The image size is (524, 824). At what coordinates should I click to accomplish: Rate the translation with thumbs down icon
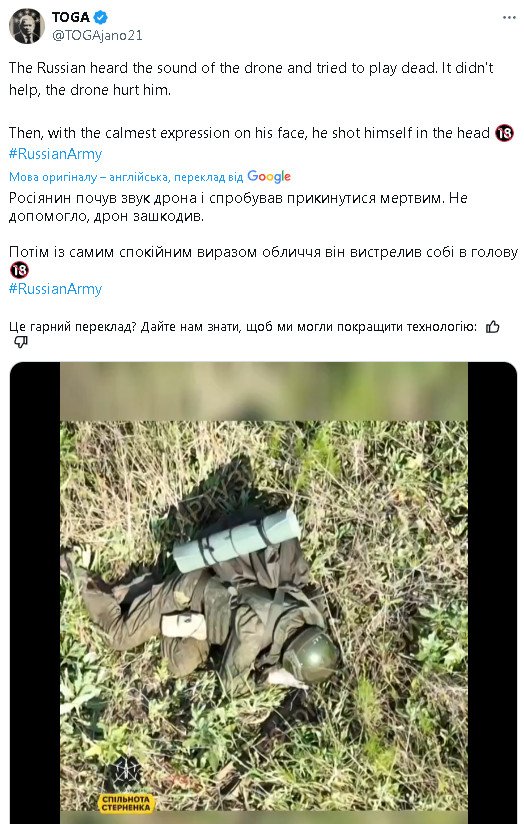[20, 343]
